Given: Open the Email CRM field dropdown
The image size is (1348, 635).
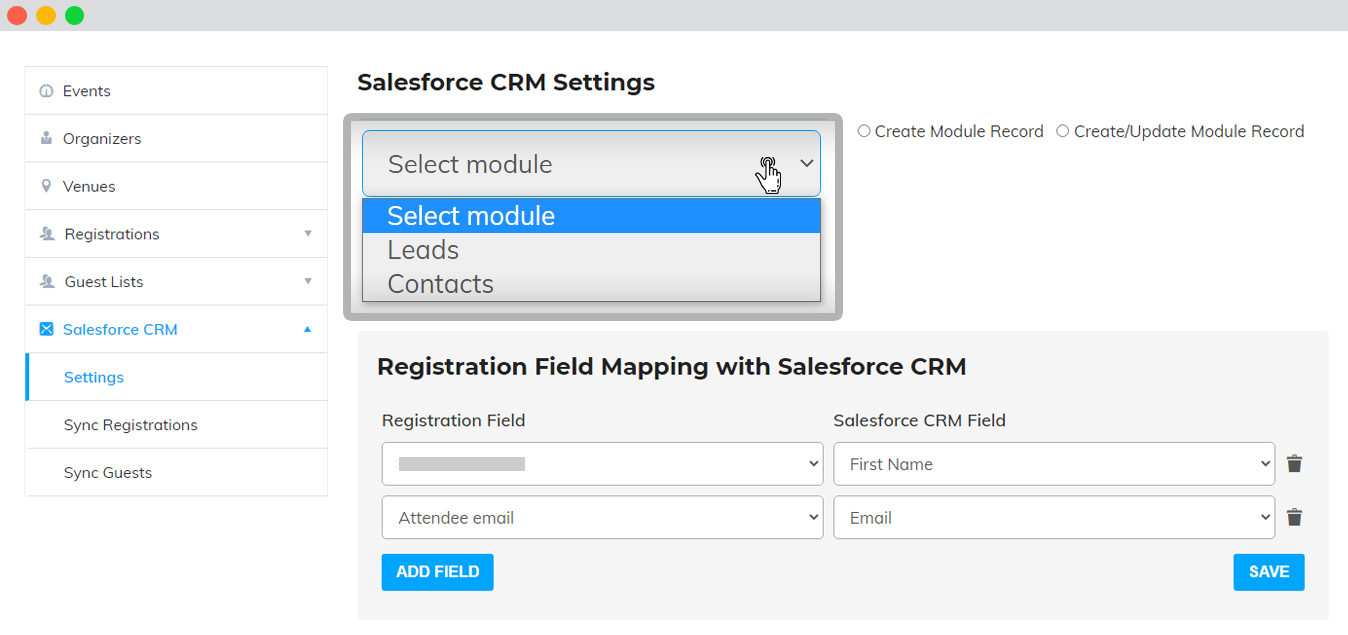Looking at the screenshot, I should coord(1054,517).
